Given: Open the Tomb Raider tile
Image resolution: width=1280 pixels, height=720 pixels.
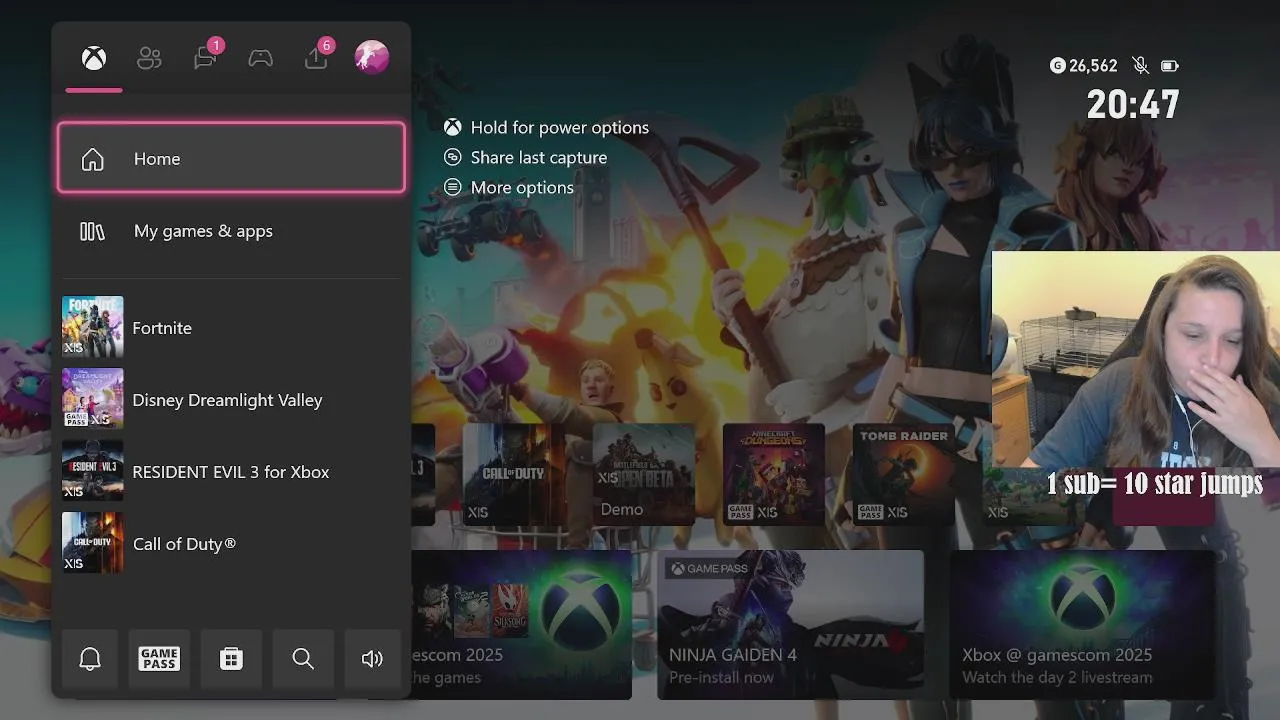Looking at the screenshot, I should click(904, 474).
